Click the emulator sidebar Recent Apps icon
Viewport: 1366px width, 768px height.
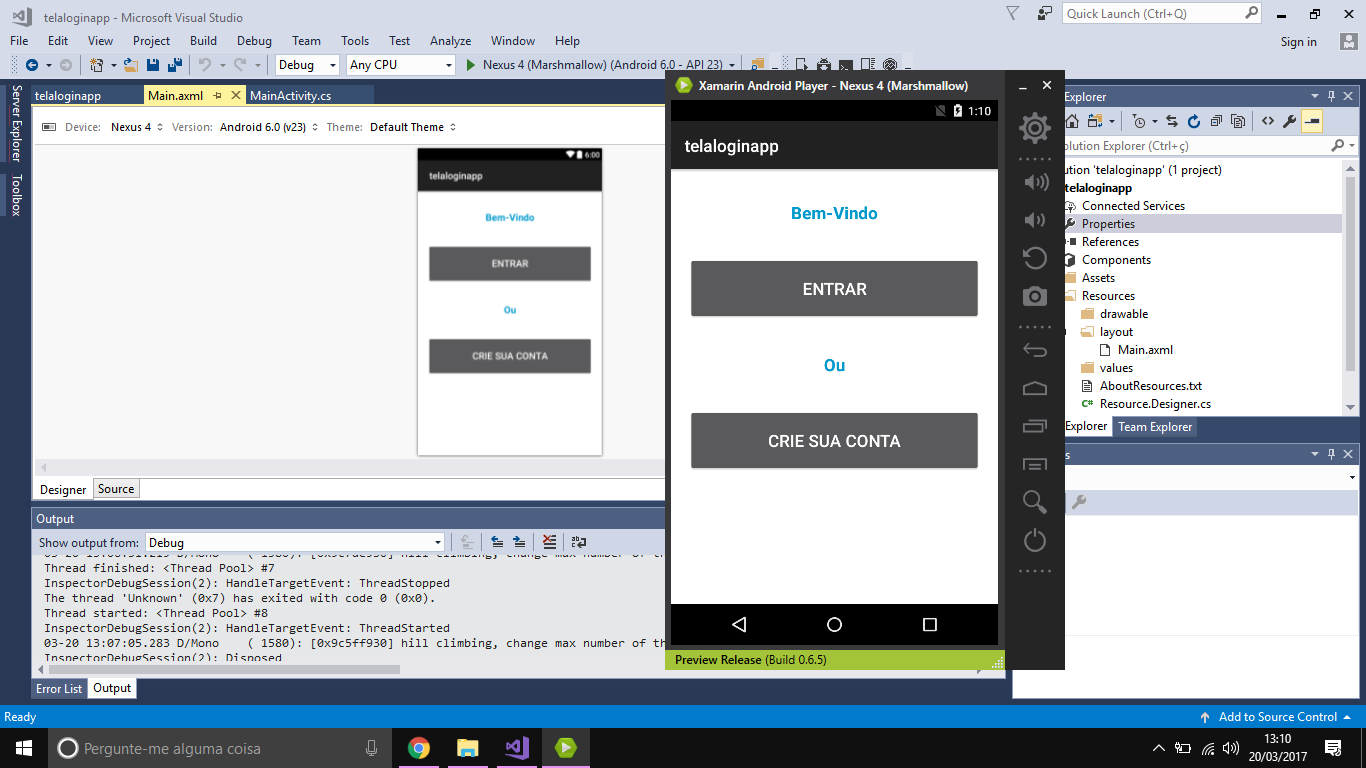point(1035,426)
